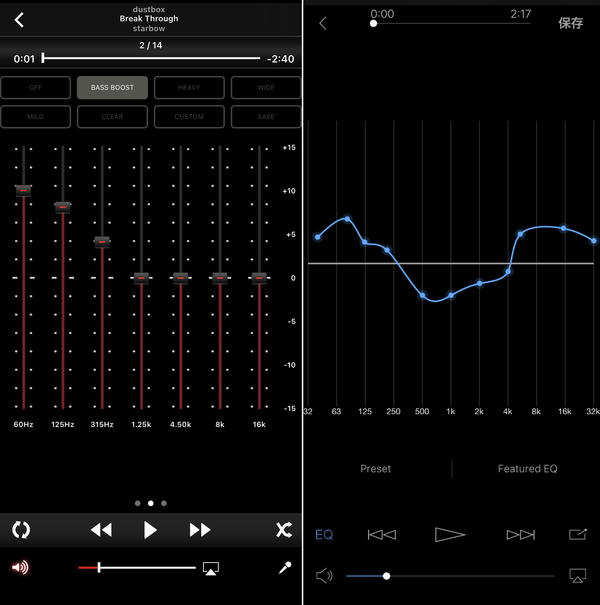Select the EQ curve point at 125
The image size is (600, 605).
click(365, 242)
